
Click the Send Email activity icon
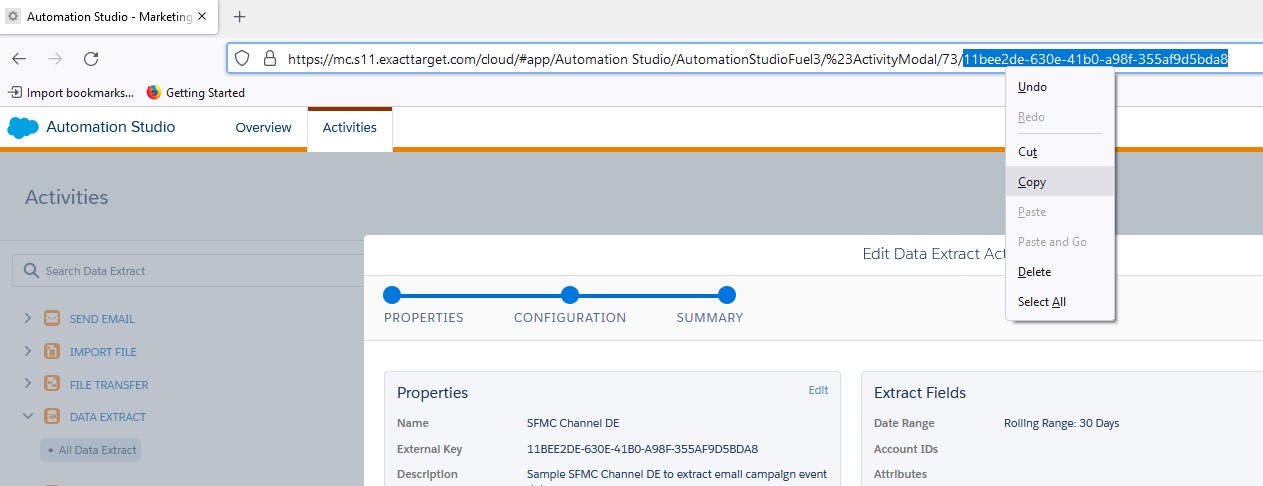52,319
